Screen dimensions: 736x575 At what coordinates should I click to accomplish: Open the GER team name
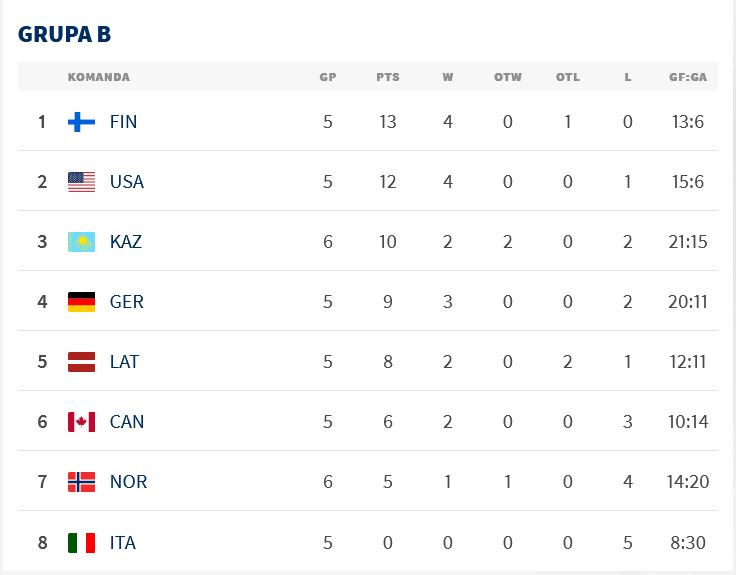click(x=127, y=302)
